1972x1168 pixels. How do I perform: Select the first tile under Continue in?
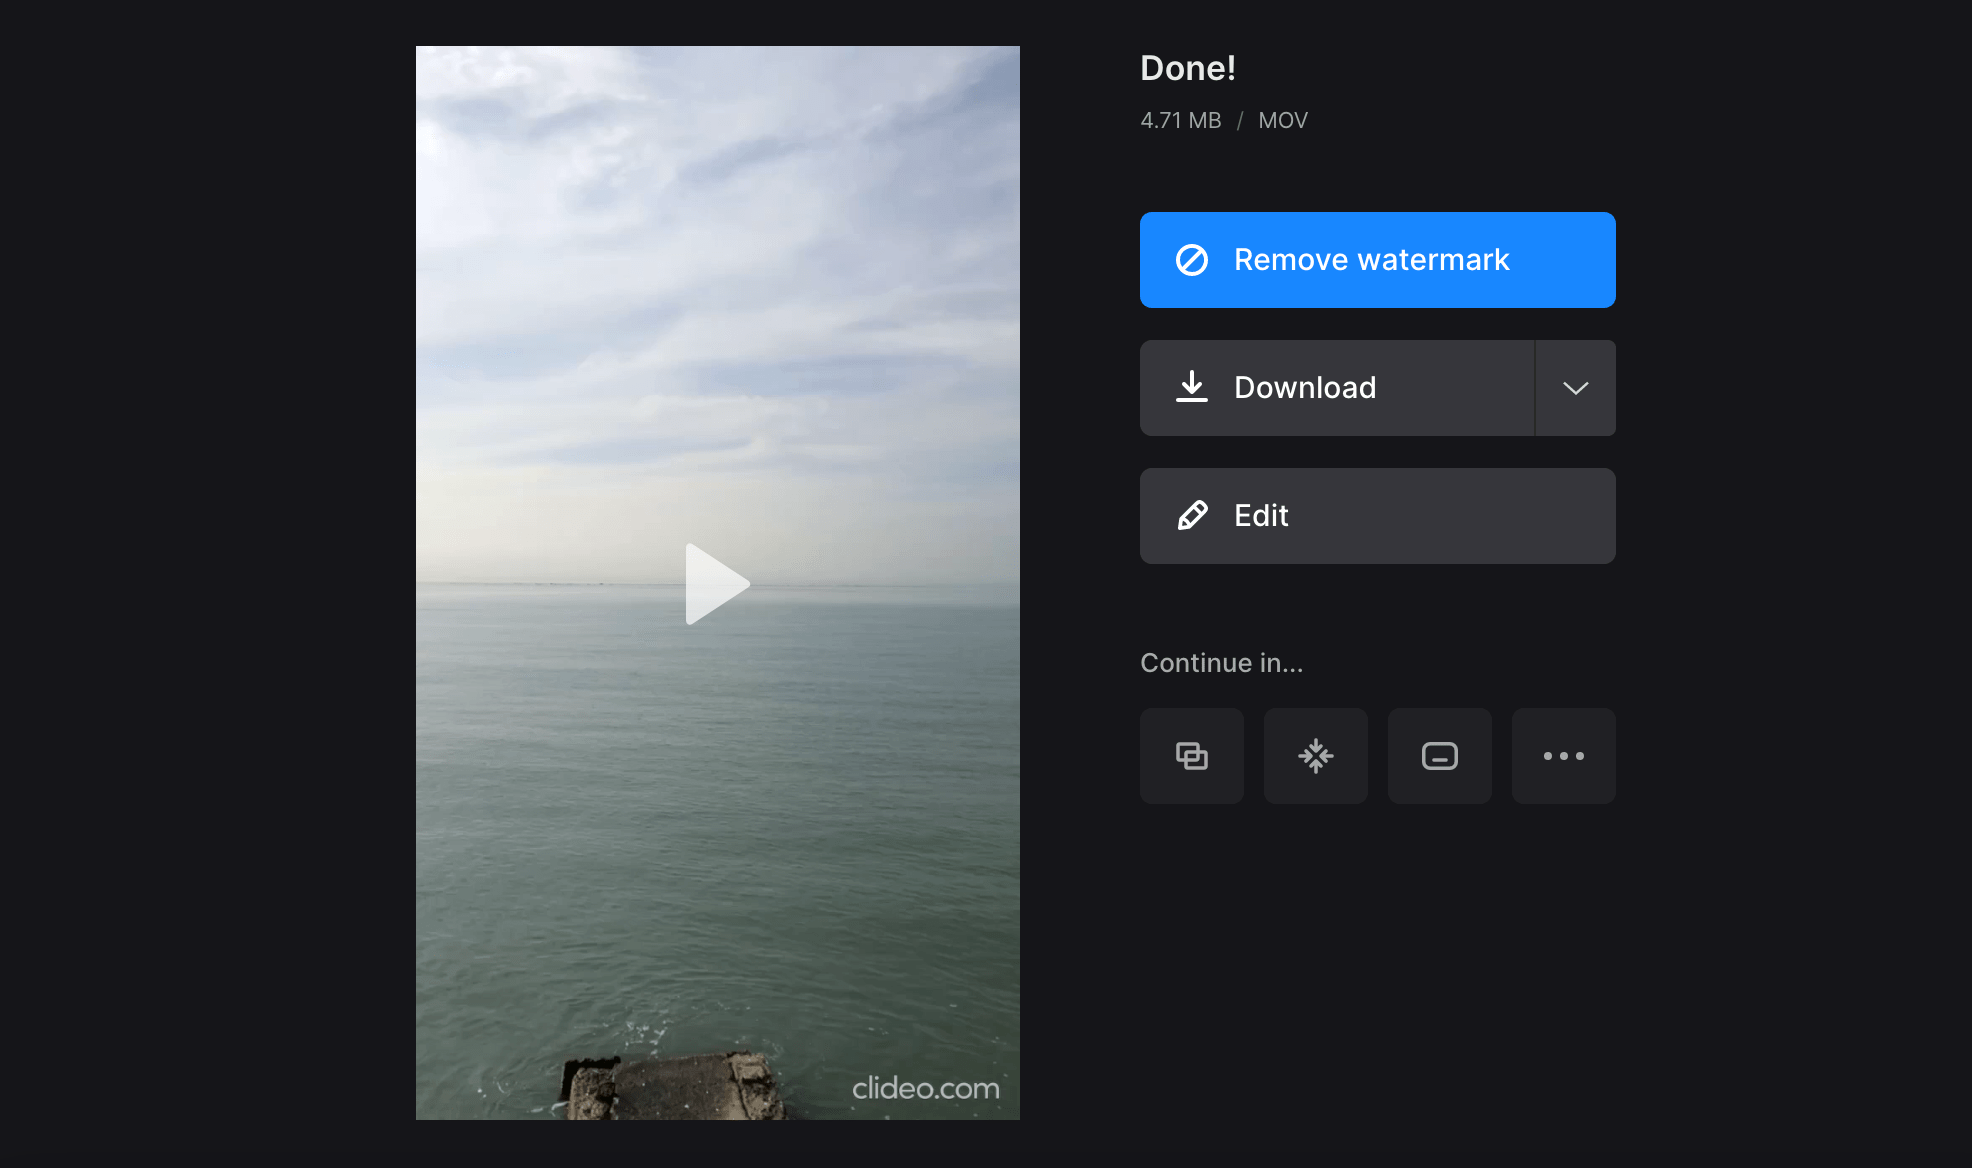(1191, 756)
